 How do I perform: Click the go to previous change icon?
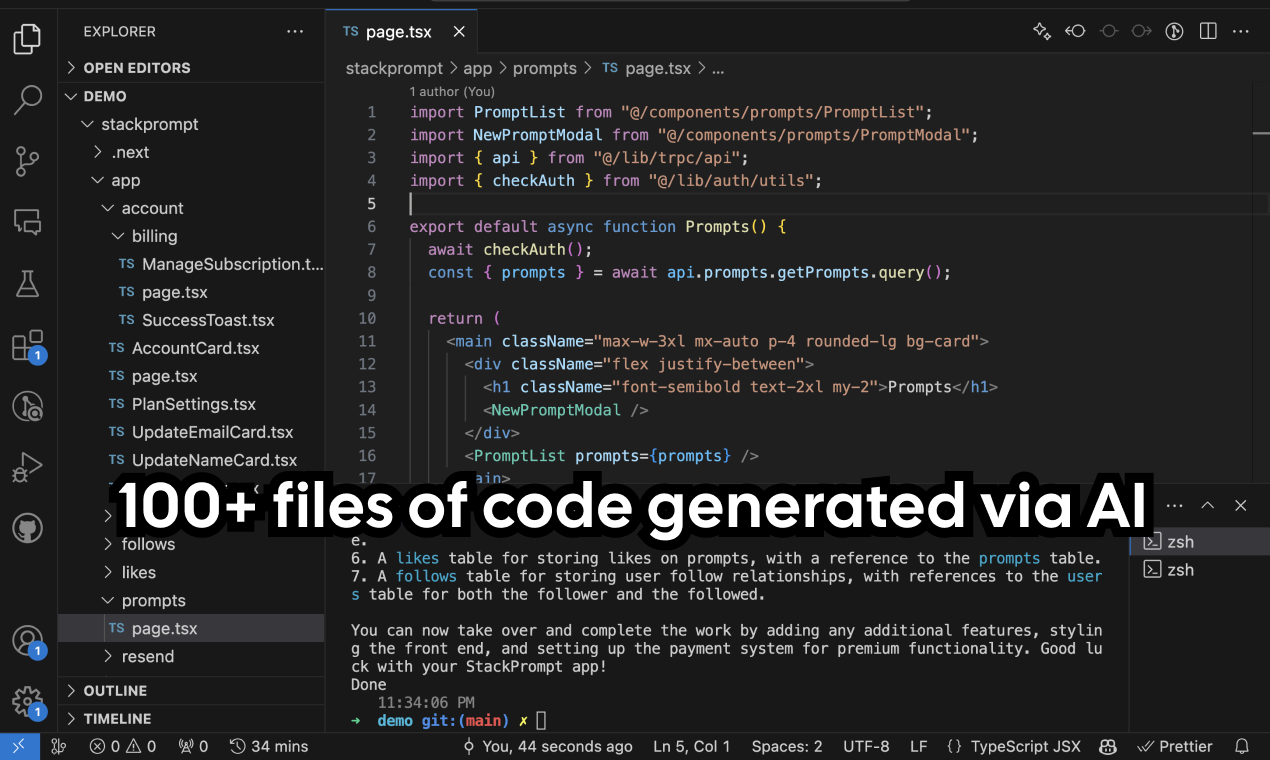click(1075, 31)
